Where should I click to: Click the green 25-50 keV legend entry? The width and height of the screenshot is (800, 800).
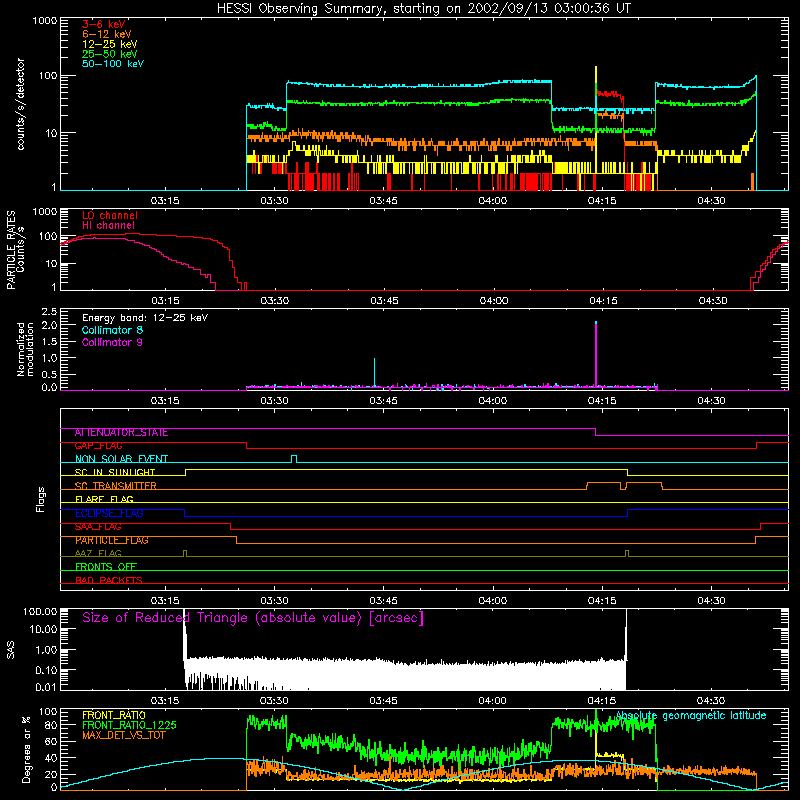pos(109,54)
